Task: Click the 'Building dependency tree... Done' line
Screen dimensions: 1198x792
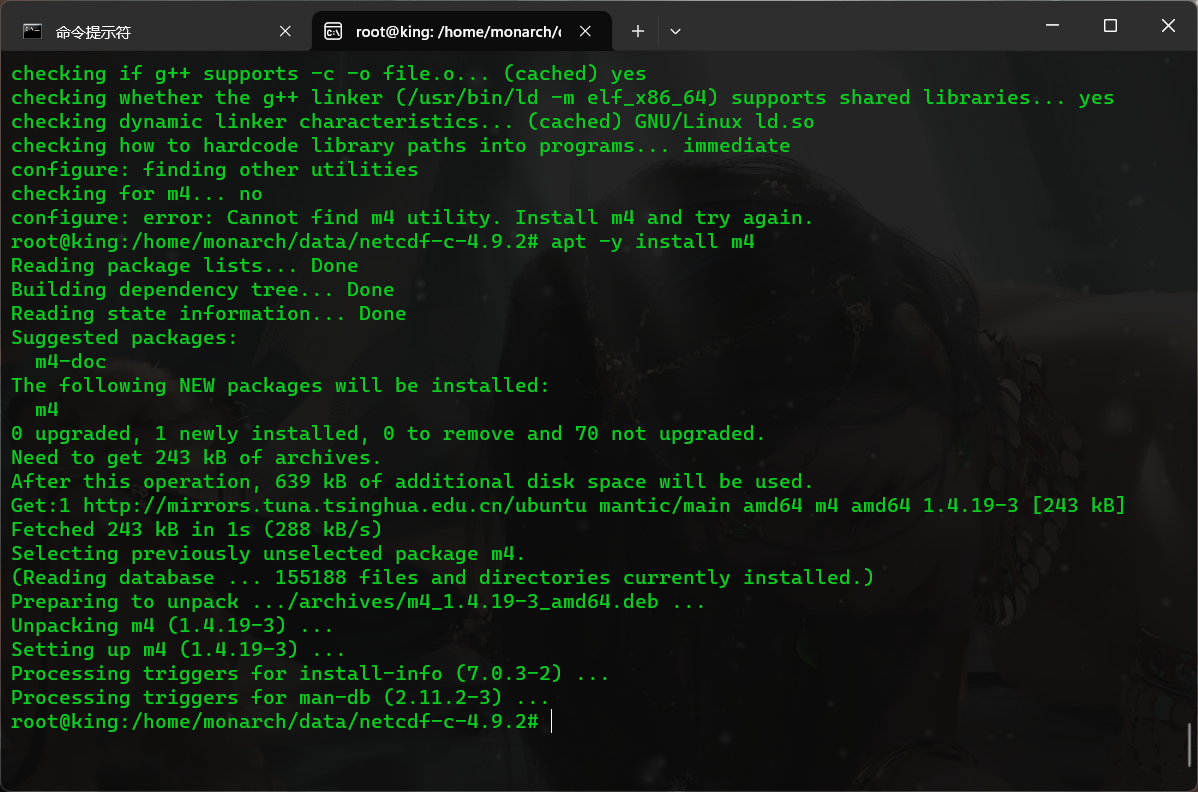Action: (x=202, y=289)
